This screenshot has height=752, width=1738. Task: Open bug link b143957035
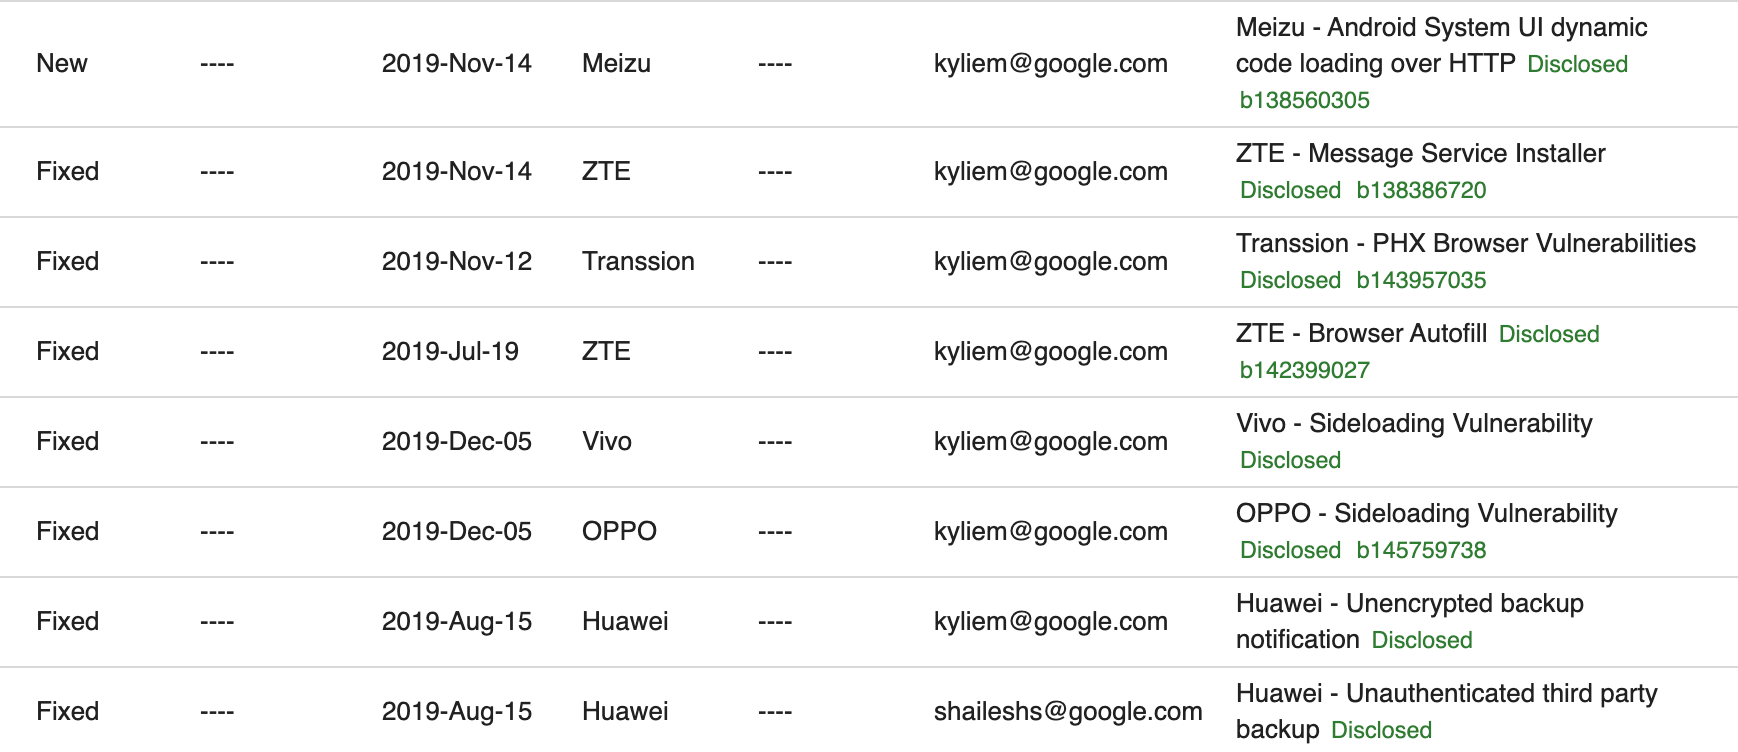[x=1421, y=280]
